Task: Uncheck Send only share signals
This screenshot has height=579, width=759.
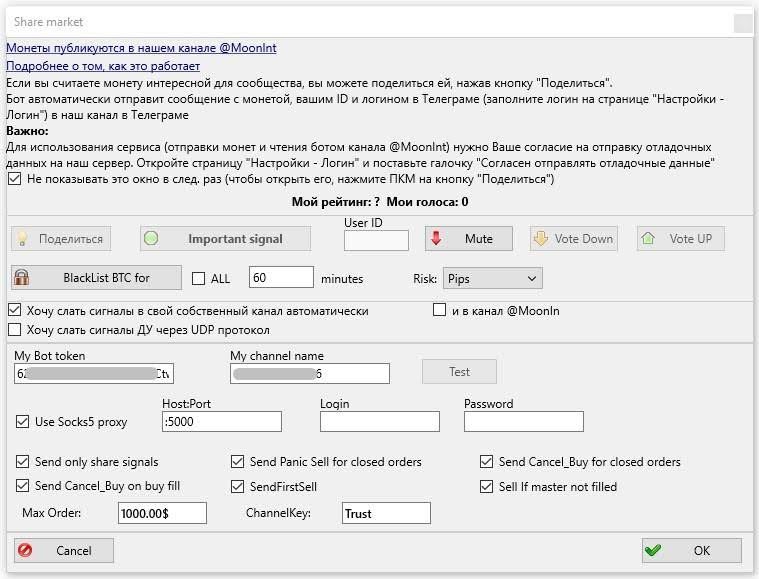Action: tap(23, 462)
